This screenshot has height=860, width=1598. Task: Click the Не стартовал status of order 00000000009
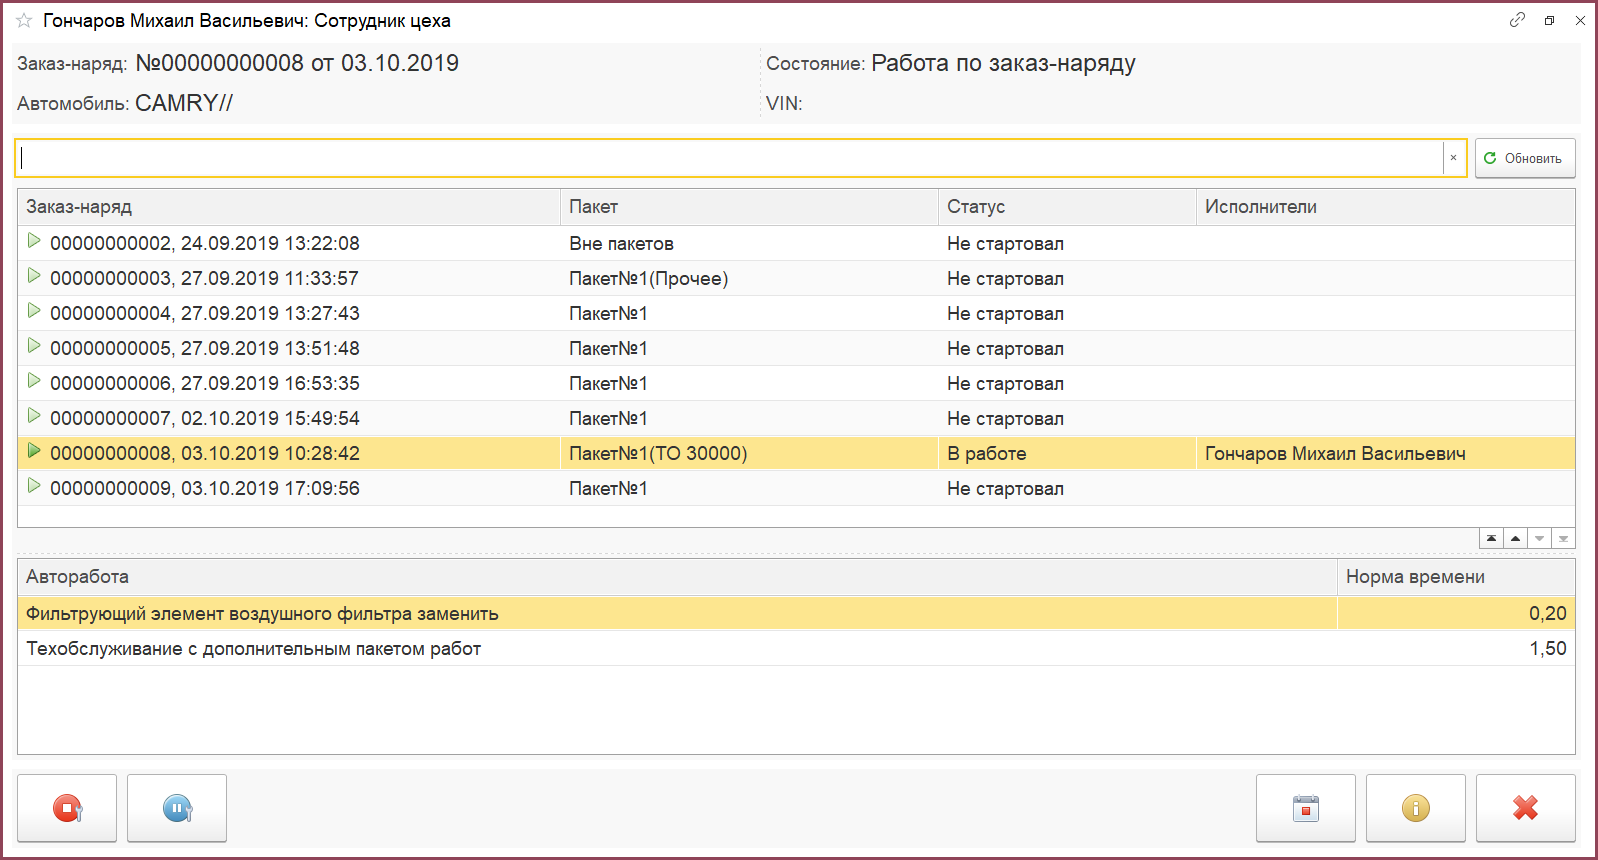click(1067, 488)
